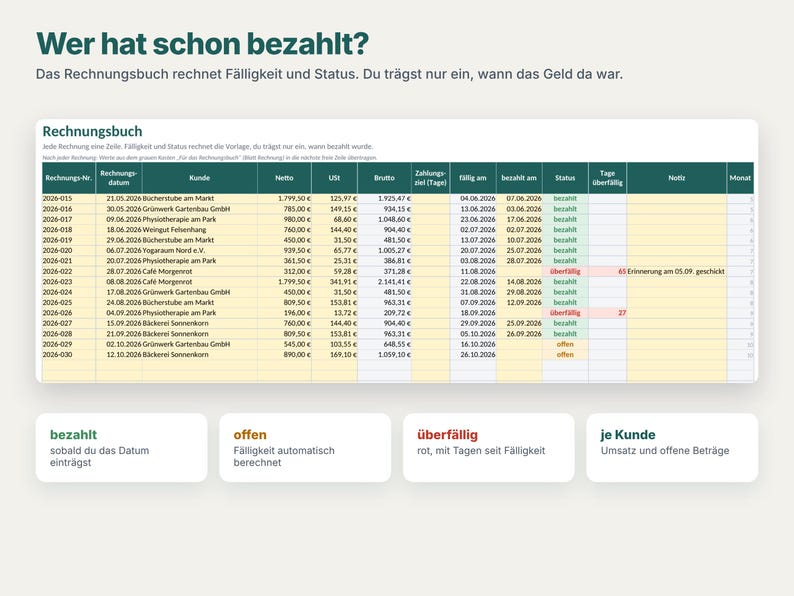This screenshot has height=596, width=794.
Task: Click invoice number cell 2026-030
Action: 69,354
